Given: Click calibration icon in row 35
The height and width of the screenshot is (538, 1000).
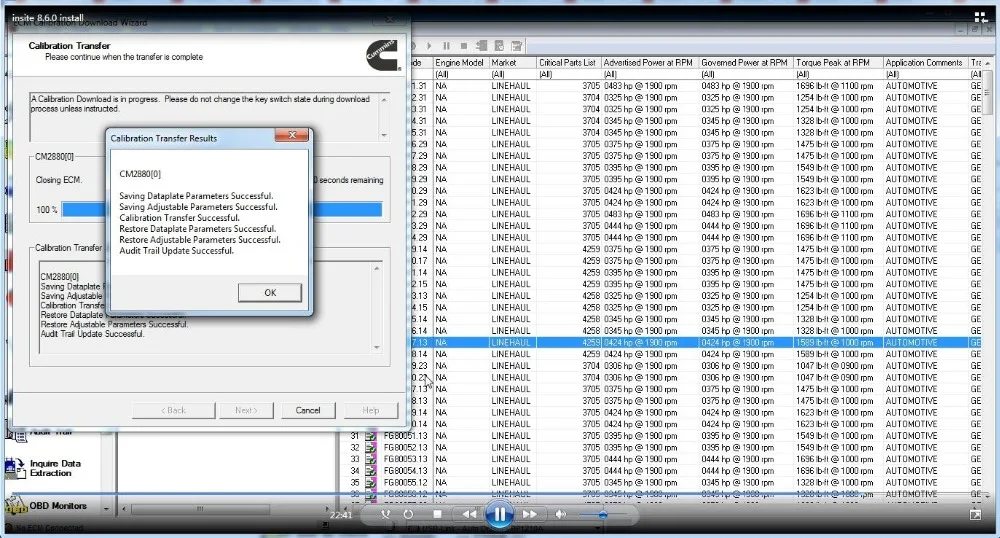Looking at the screenshot, I should click(371, 483).
